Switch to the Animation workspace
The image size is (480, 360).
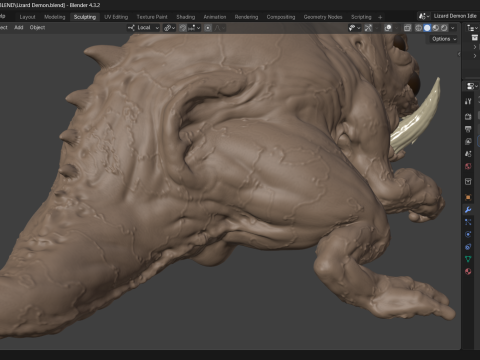pos(215,17)
